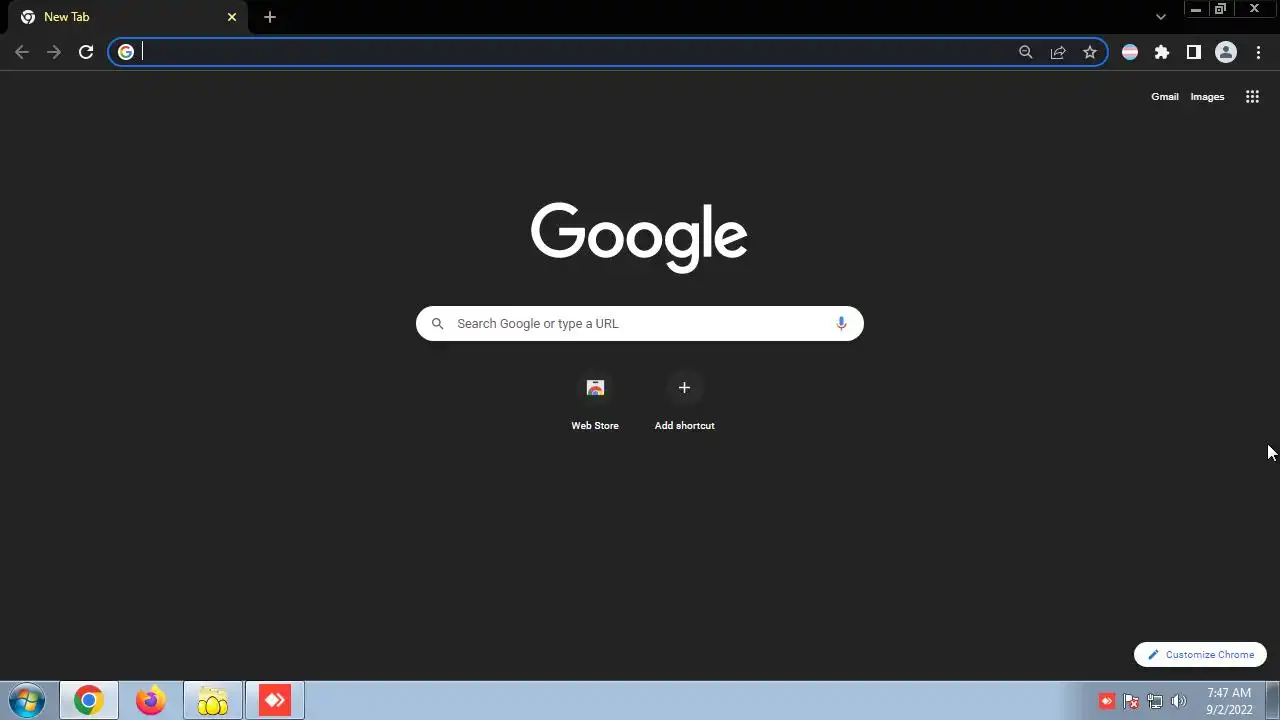Screen dimensions: 1280x720
Task: Launch Firefox from taskbar
Action: (151, 701)
